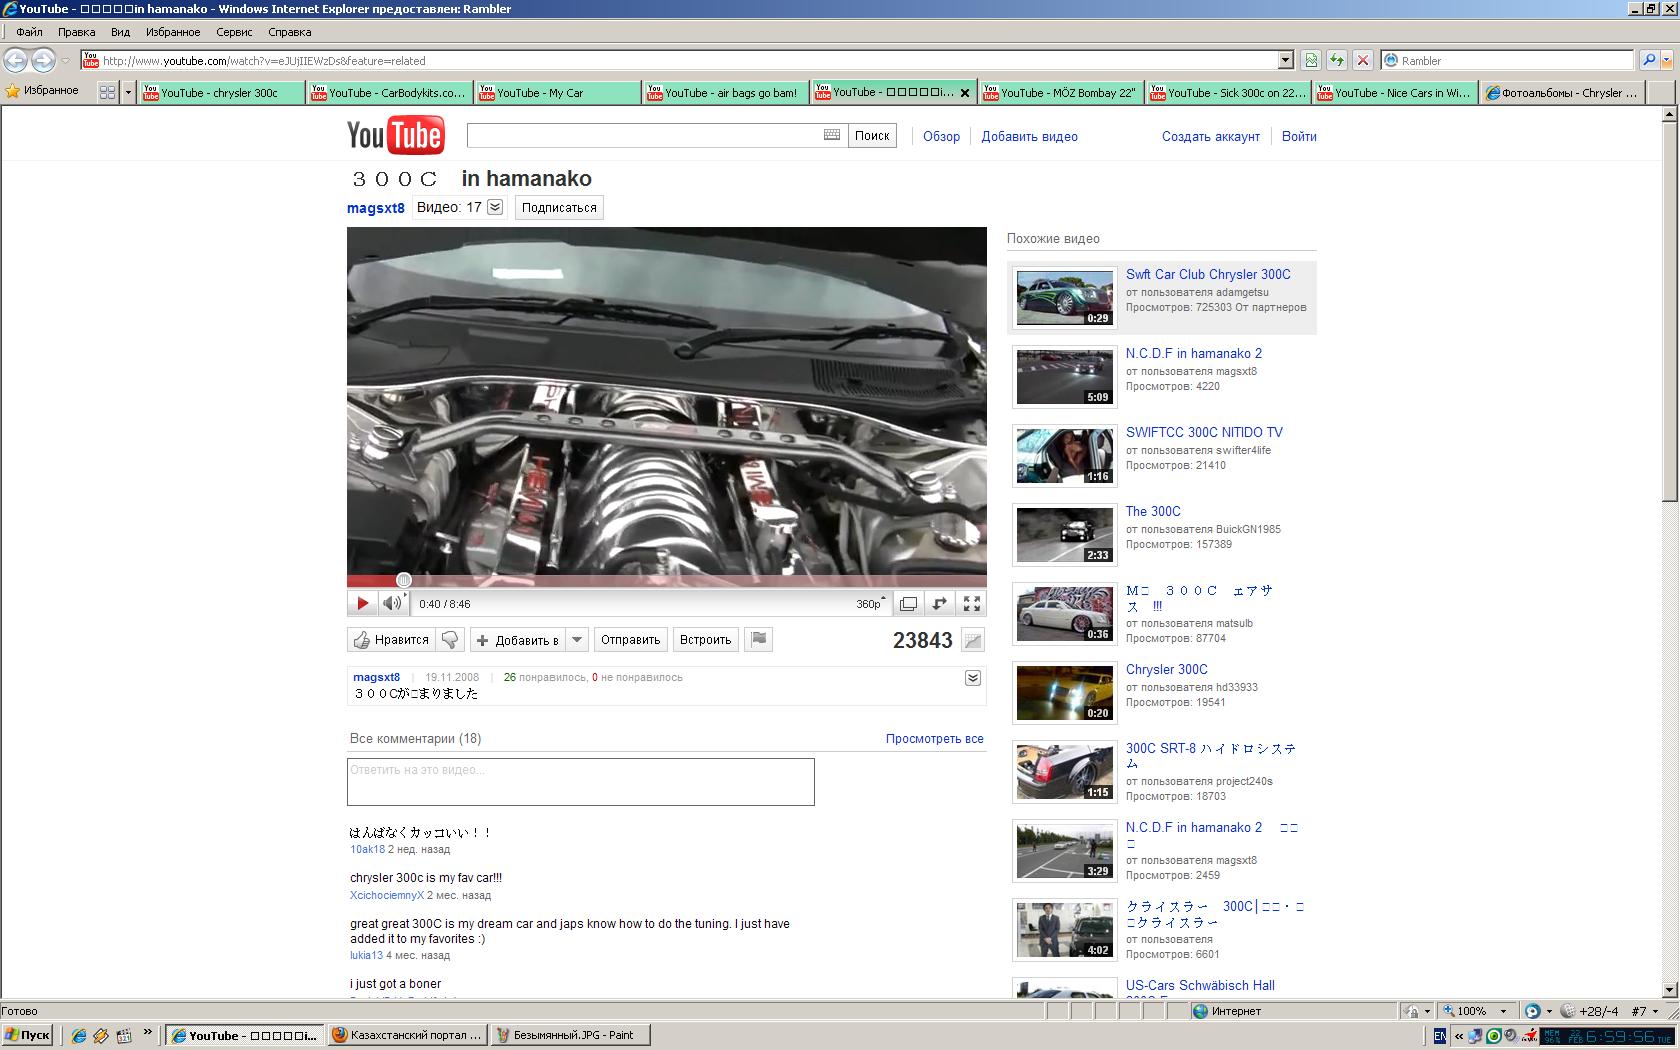Click the Поиск search button
The width and height of the screenshot is (1680, 1050).
[x=872, y=136]
